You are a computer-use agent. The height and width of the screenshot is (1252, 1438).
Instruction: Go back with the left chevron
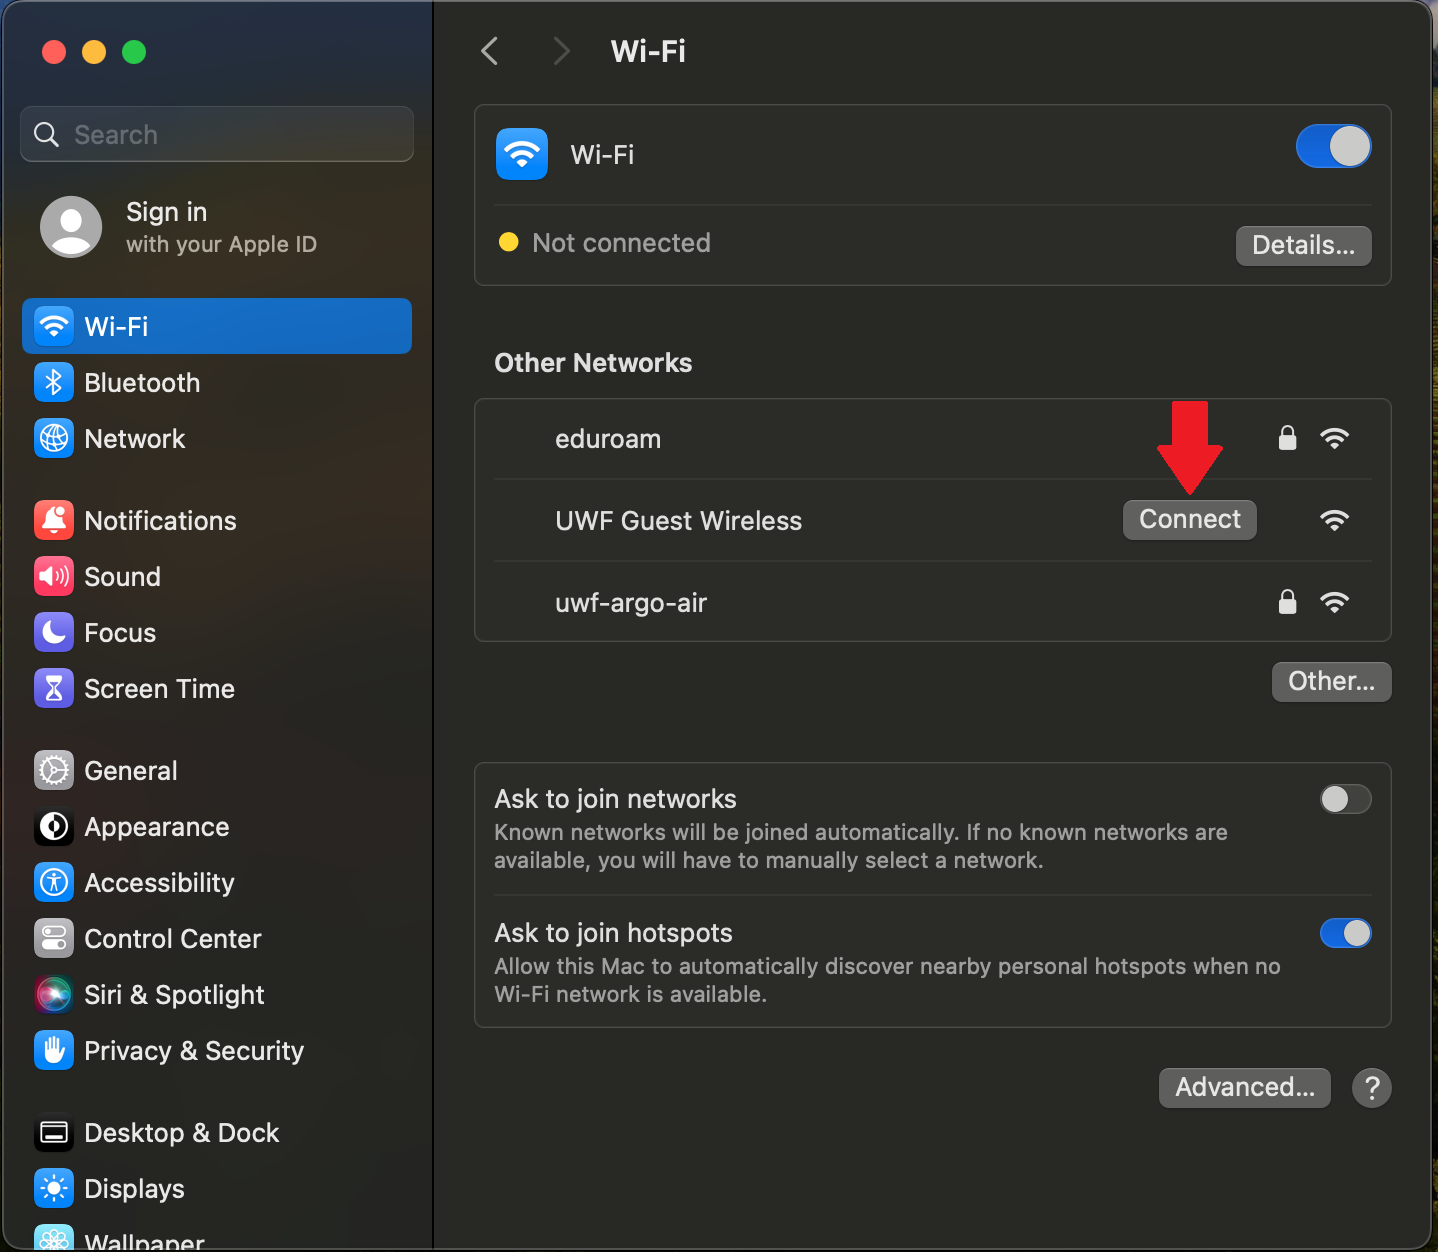490,51
